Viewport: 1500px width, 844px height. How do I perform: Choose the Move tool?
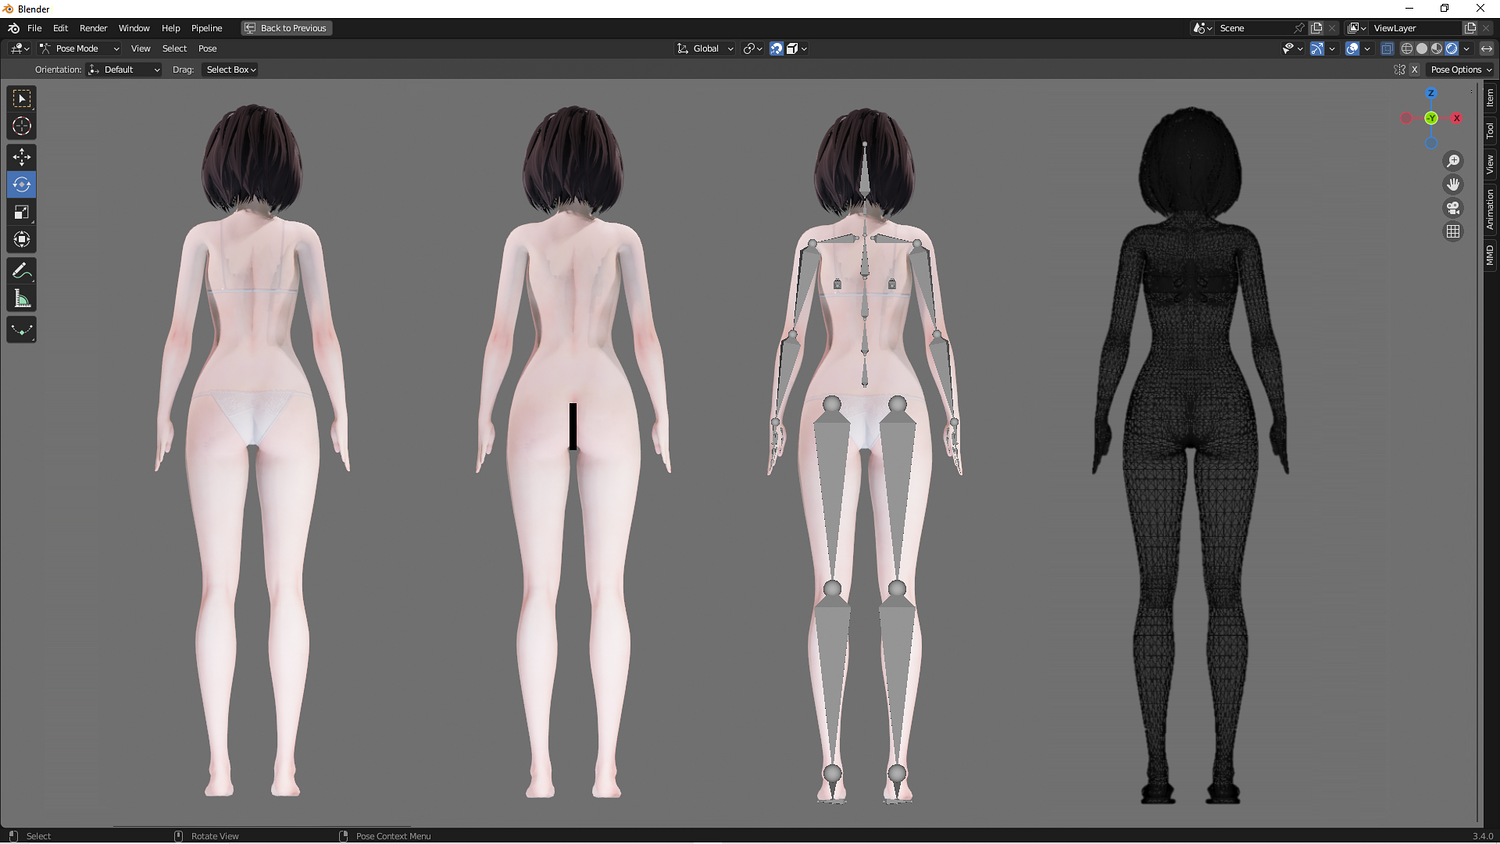pos(21,157)
